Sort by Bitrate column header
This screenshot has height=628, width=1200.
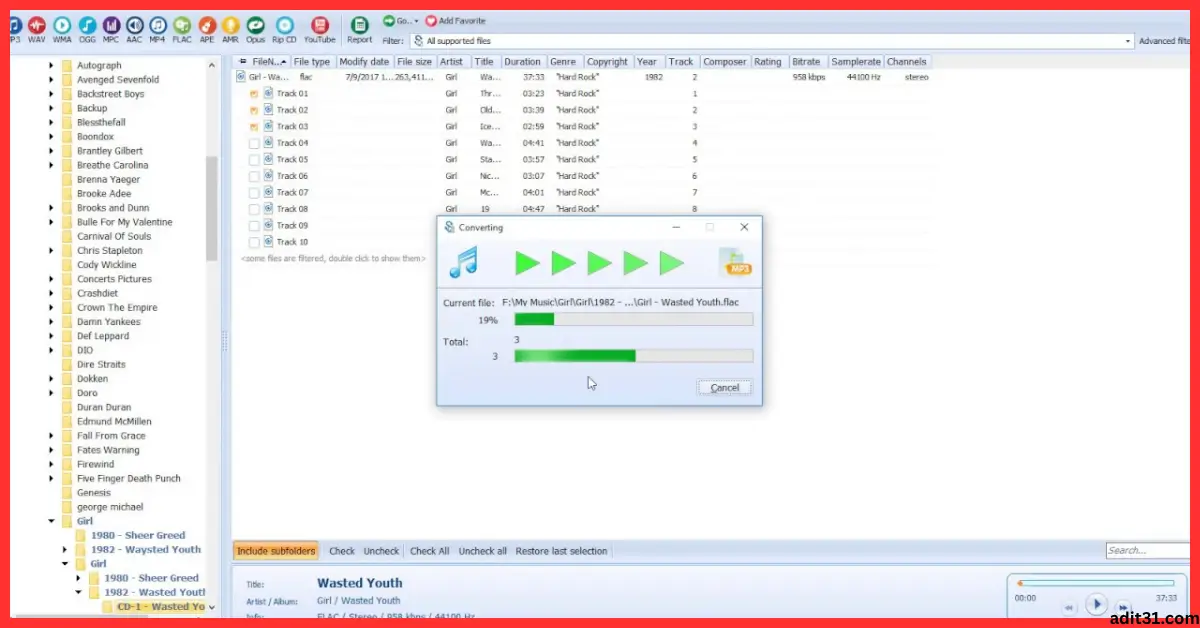tap(806, 62)
